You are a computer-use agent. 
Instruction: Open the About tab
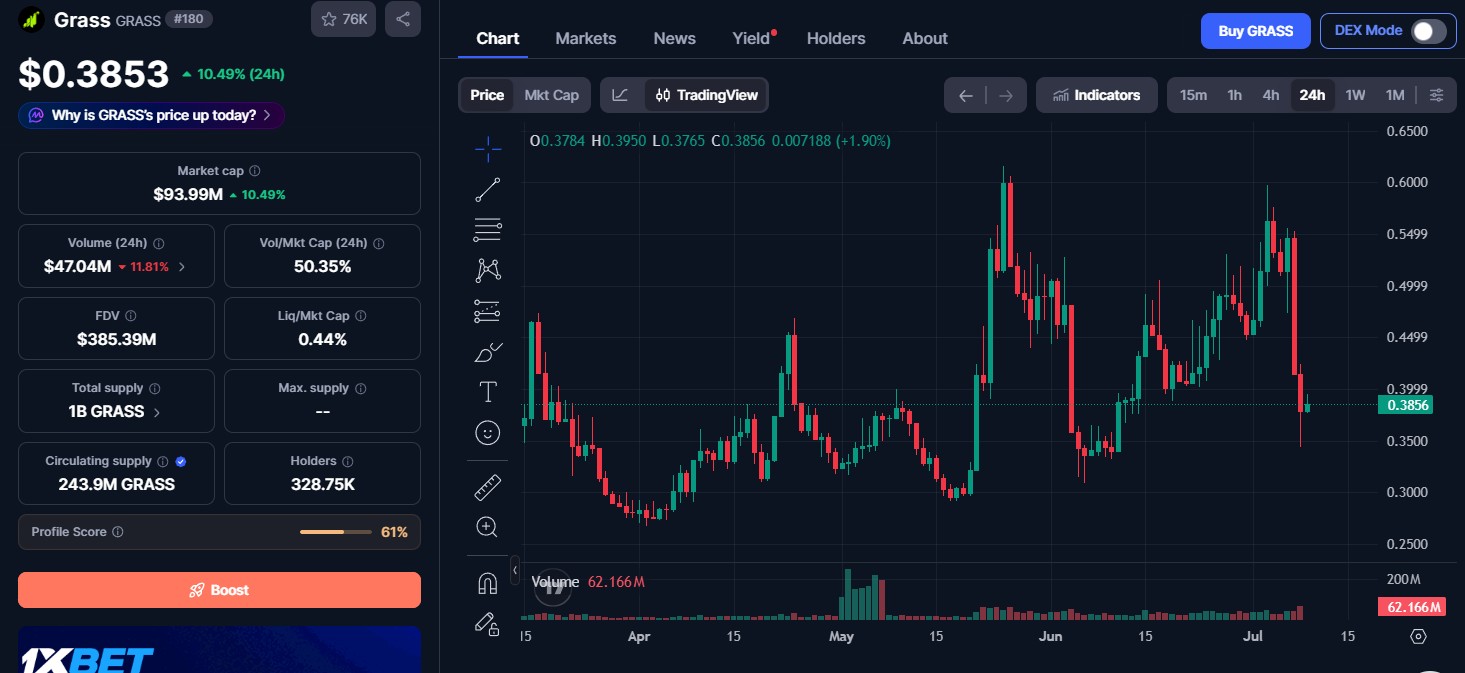(925, 38)
